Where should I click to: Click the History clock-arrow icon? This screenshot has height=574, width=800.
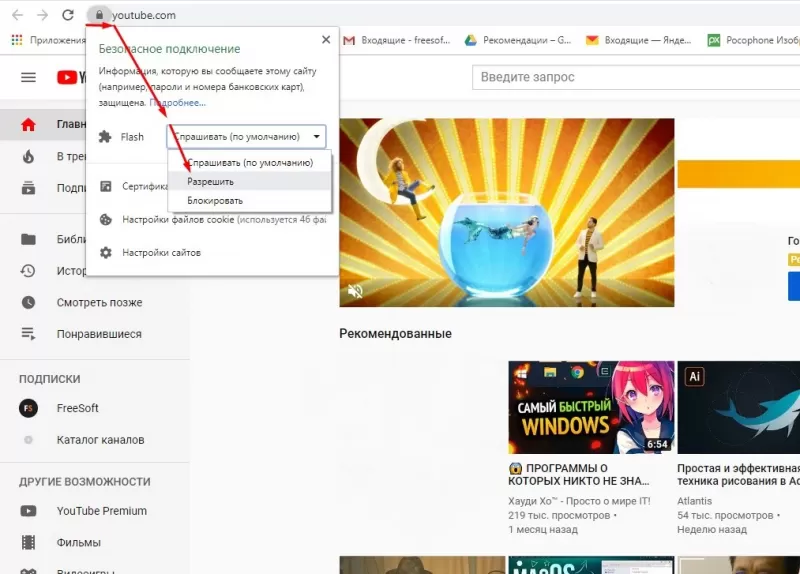pos(28,271)
